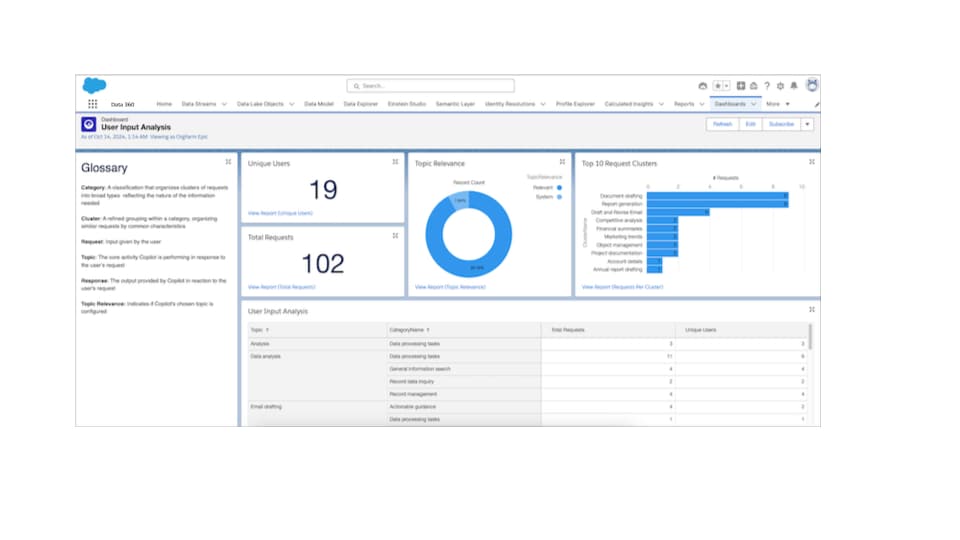Open the Data Streams tab

199,104
